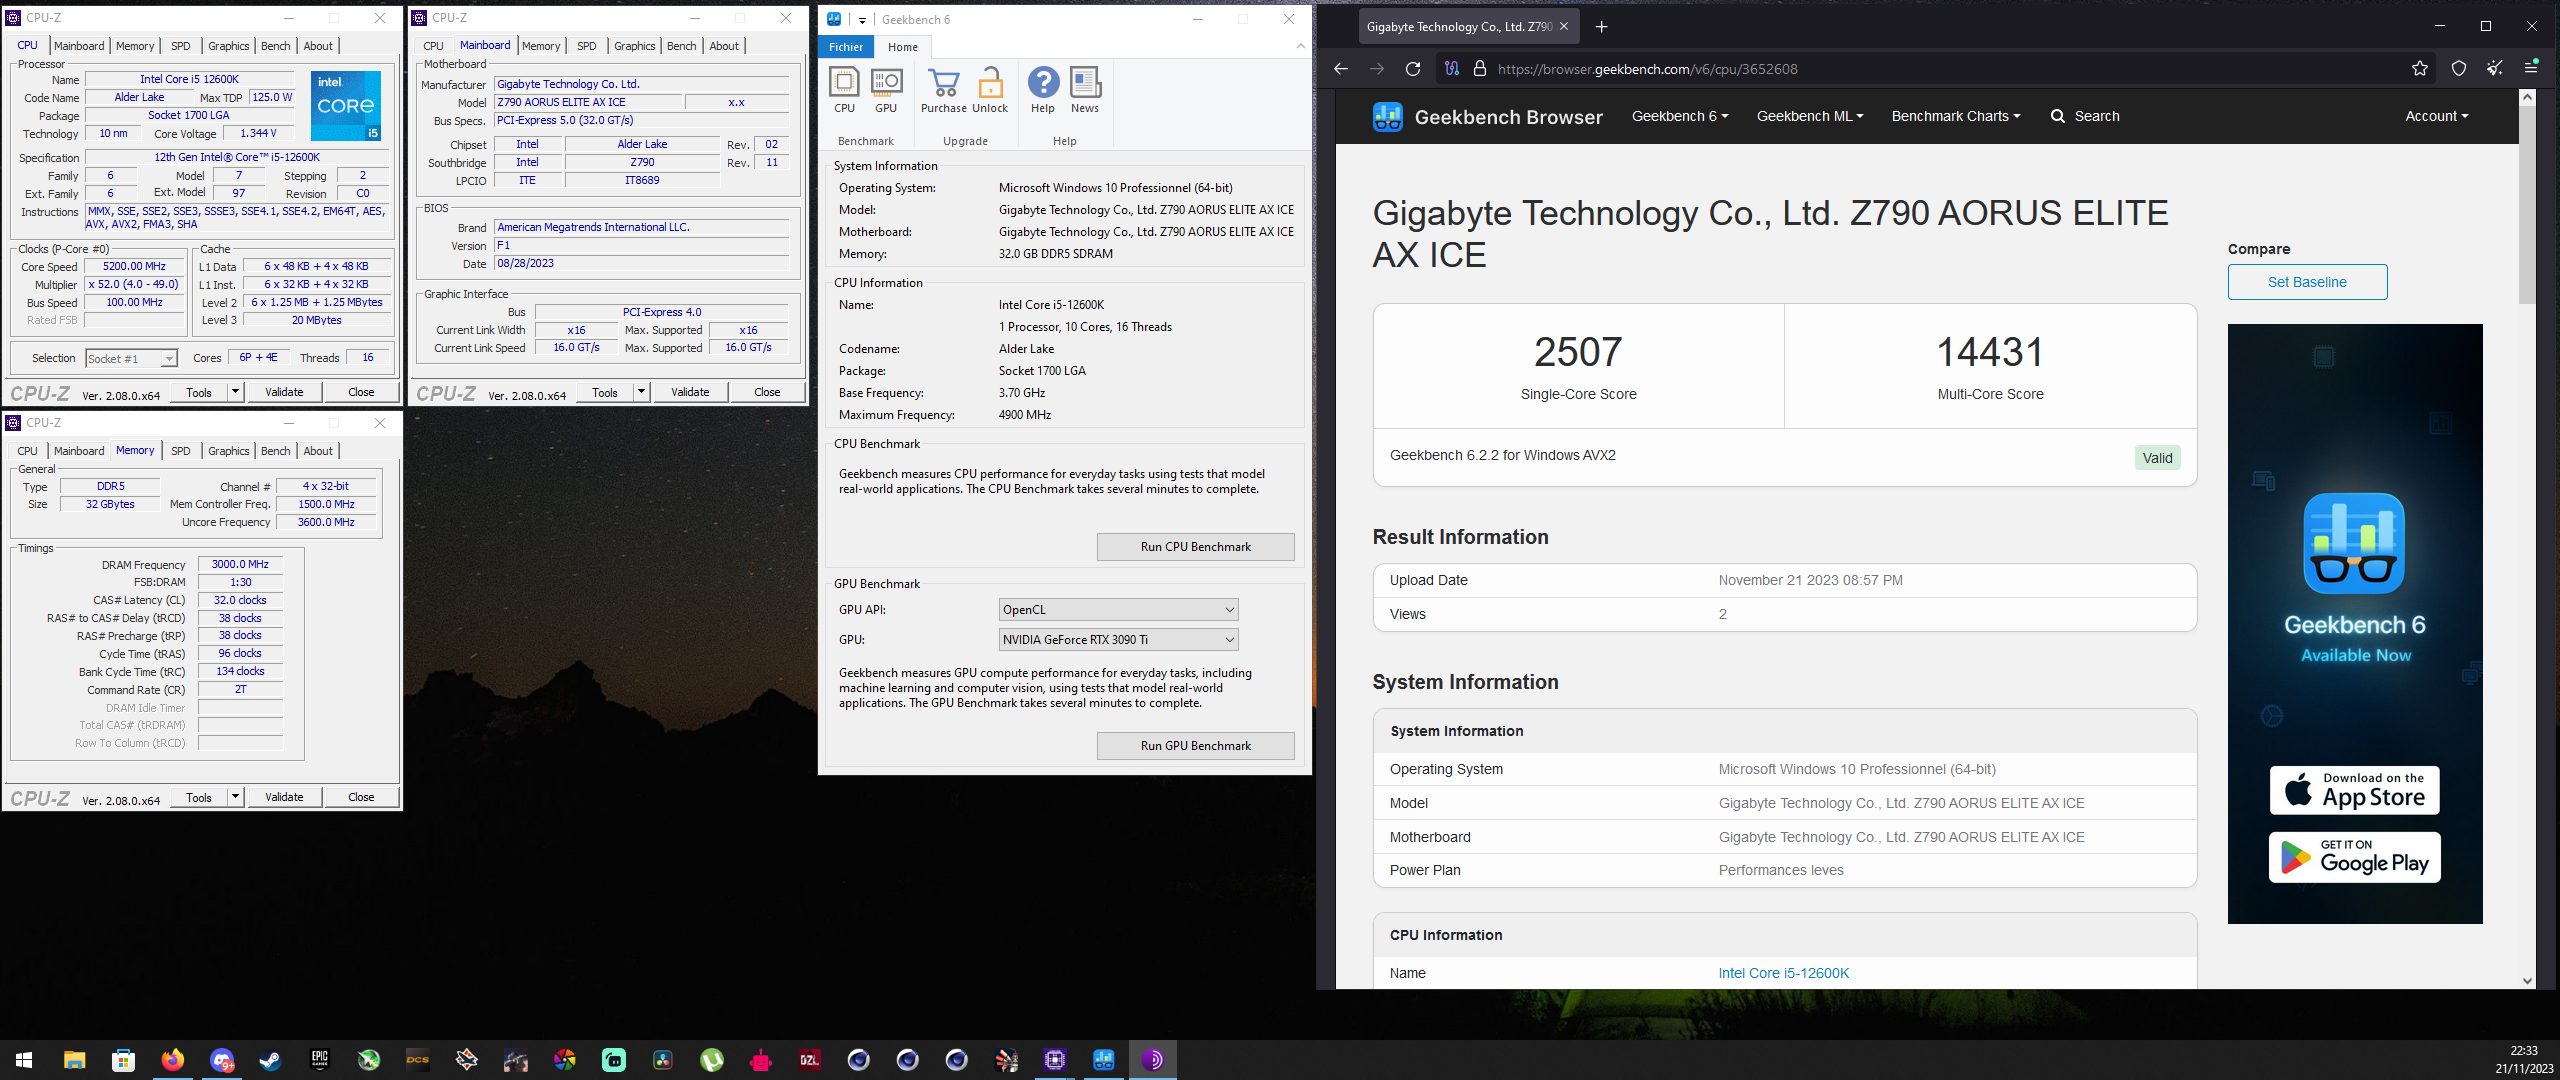
Task: Switch to SPD tab in CPU-Z Memory window
Action: tap(180, 451)
